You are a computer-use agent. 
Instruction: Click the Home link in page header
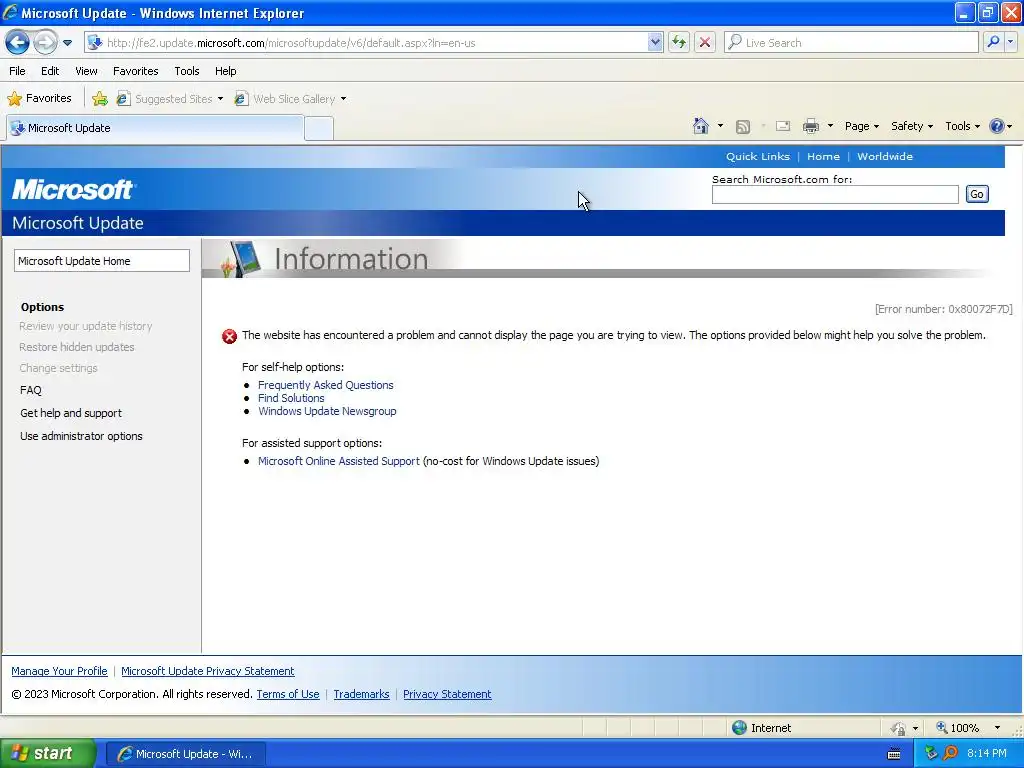823,157
